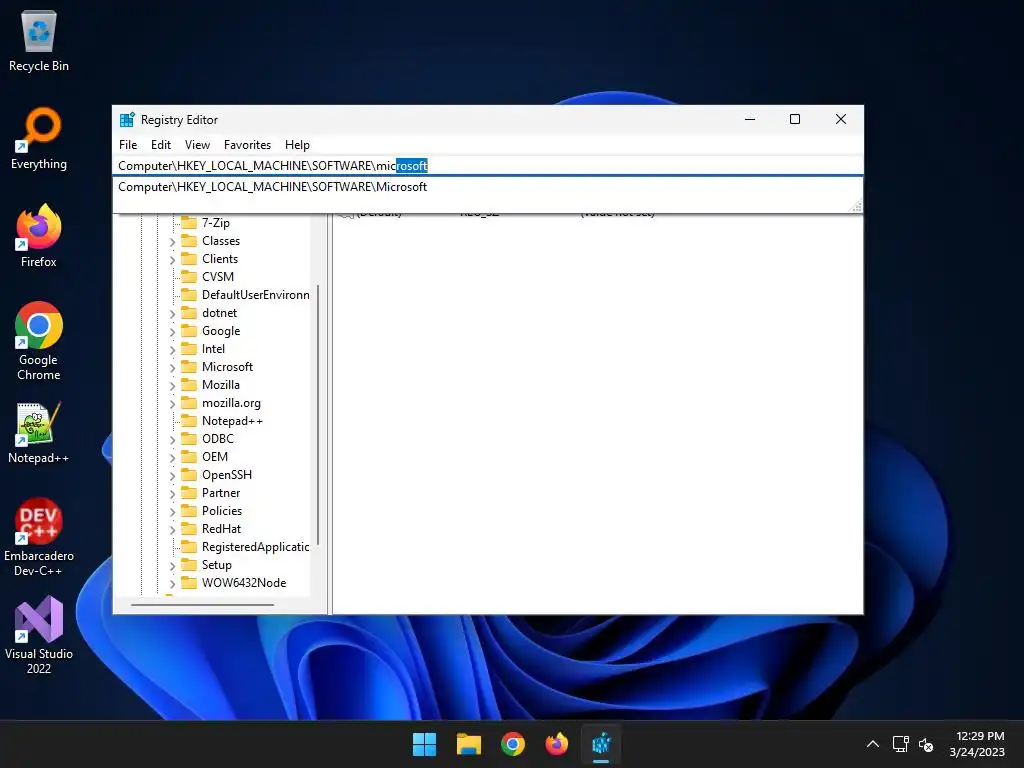Expand the Mozilla key
Screen dimensions: 1024x768
[172, 386]
